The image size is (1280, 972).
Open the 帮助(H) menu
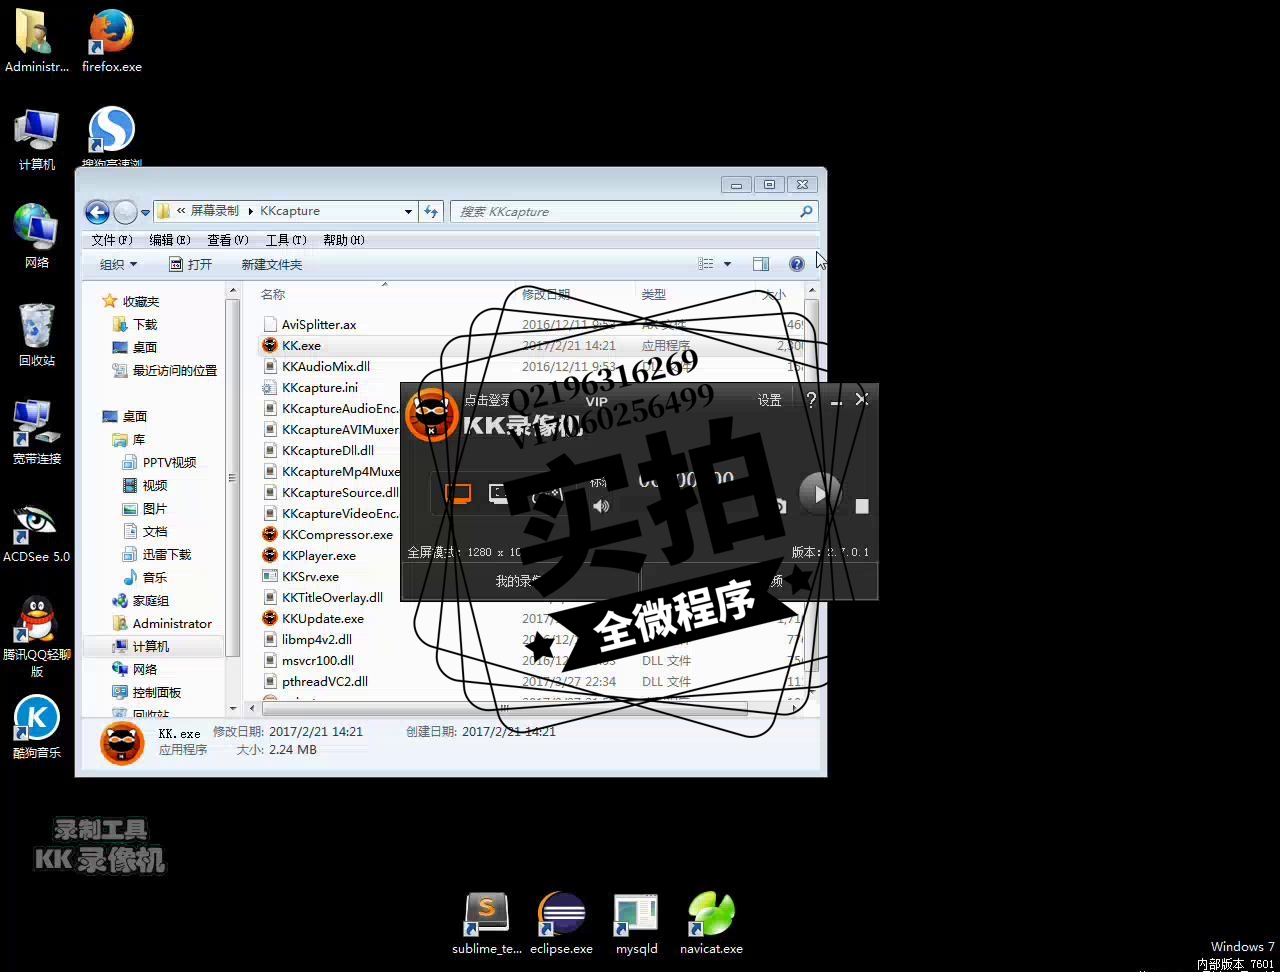click(x=344, y=240)
